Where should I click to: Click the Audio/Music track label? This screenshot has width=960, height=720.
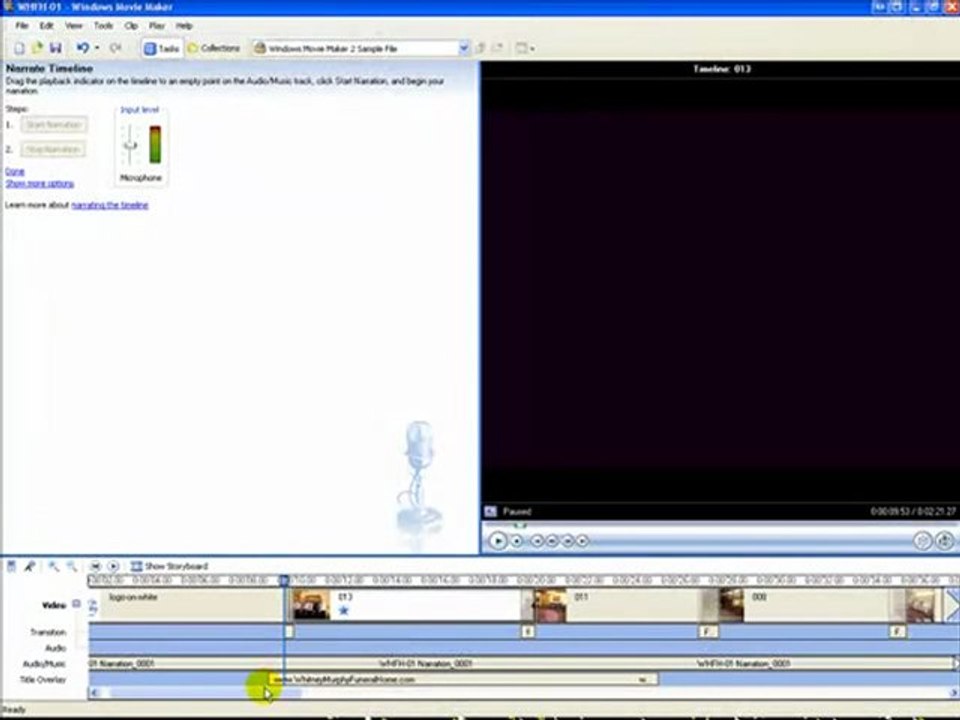pyautogui.click(x=43, y=664)
